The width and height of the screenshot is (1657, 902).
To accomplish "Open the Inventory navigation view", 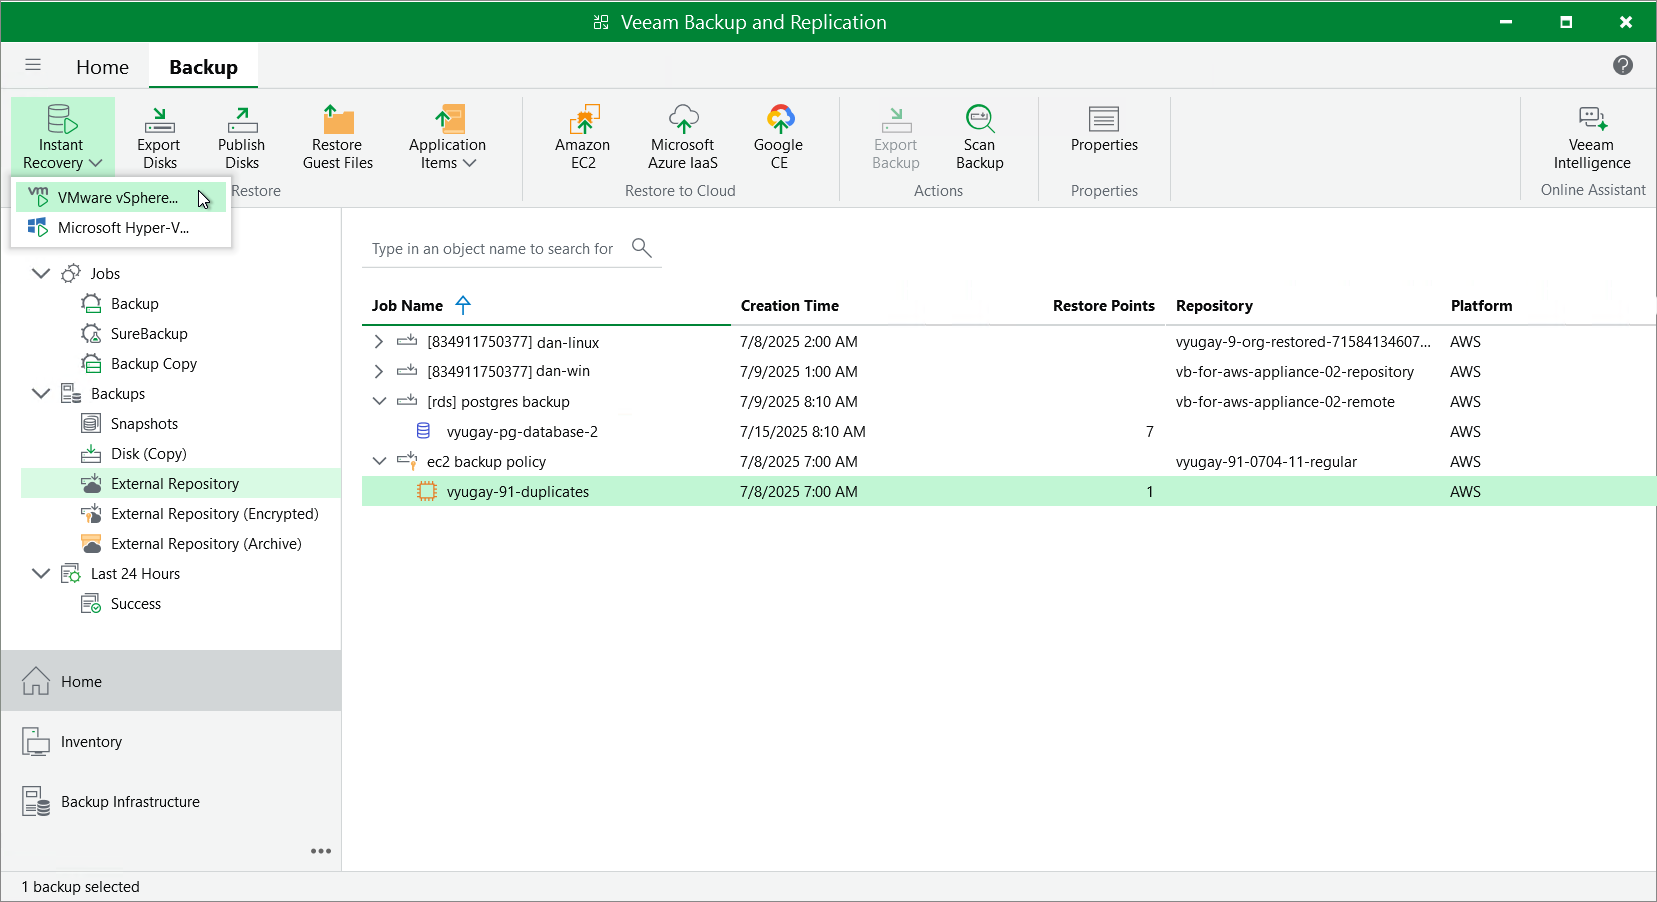I will [x=171, y=741].
